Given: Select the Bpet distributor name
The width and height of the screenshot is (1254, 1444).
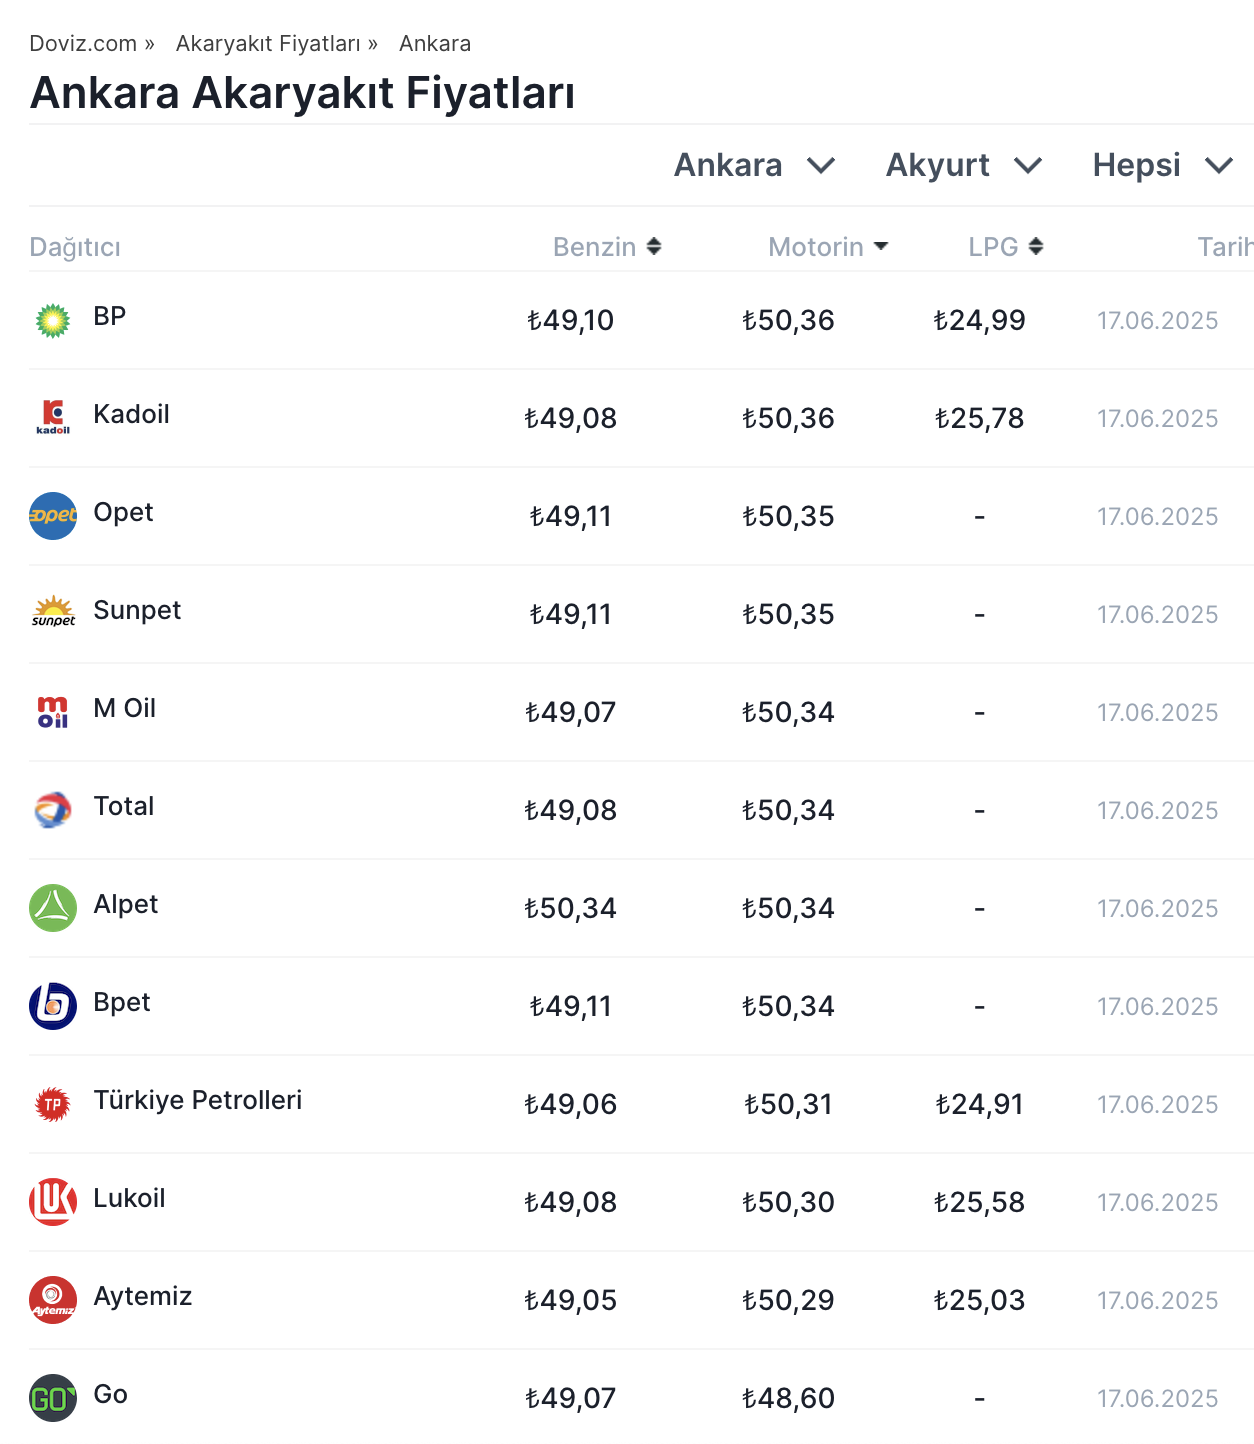Looking at the screenshot, I should [x=122, y=1002].
